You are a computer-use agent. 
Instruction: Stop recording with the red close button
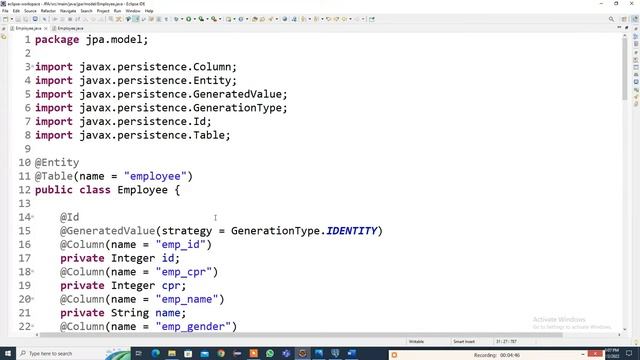tap(596, 354)
